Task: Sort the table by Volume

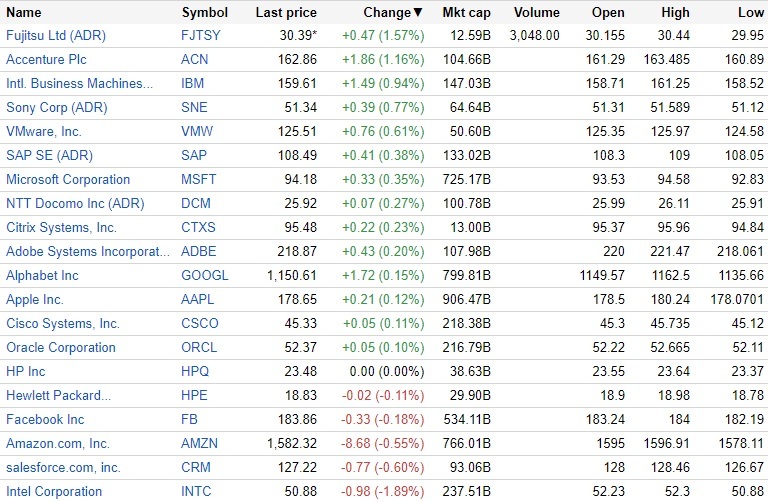Action: click(x=537, y=12)
